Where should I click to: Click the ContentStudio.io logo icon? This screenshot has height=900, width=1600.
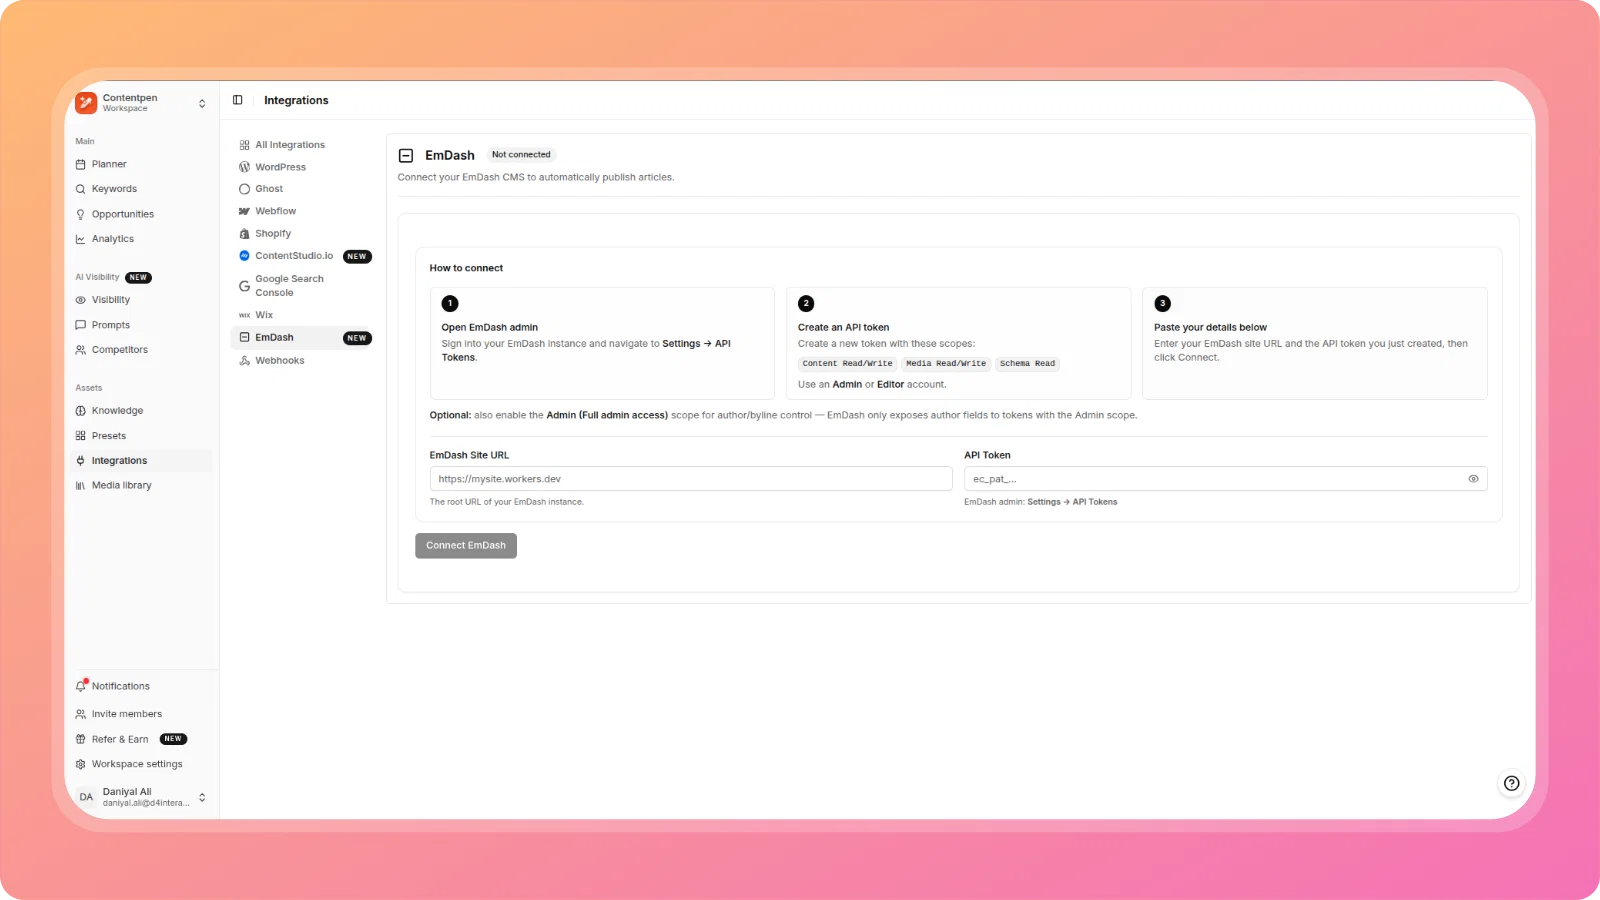pyautogui.click(x=244, y=256)
